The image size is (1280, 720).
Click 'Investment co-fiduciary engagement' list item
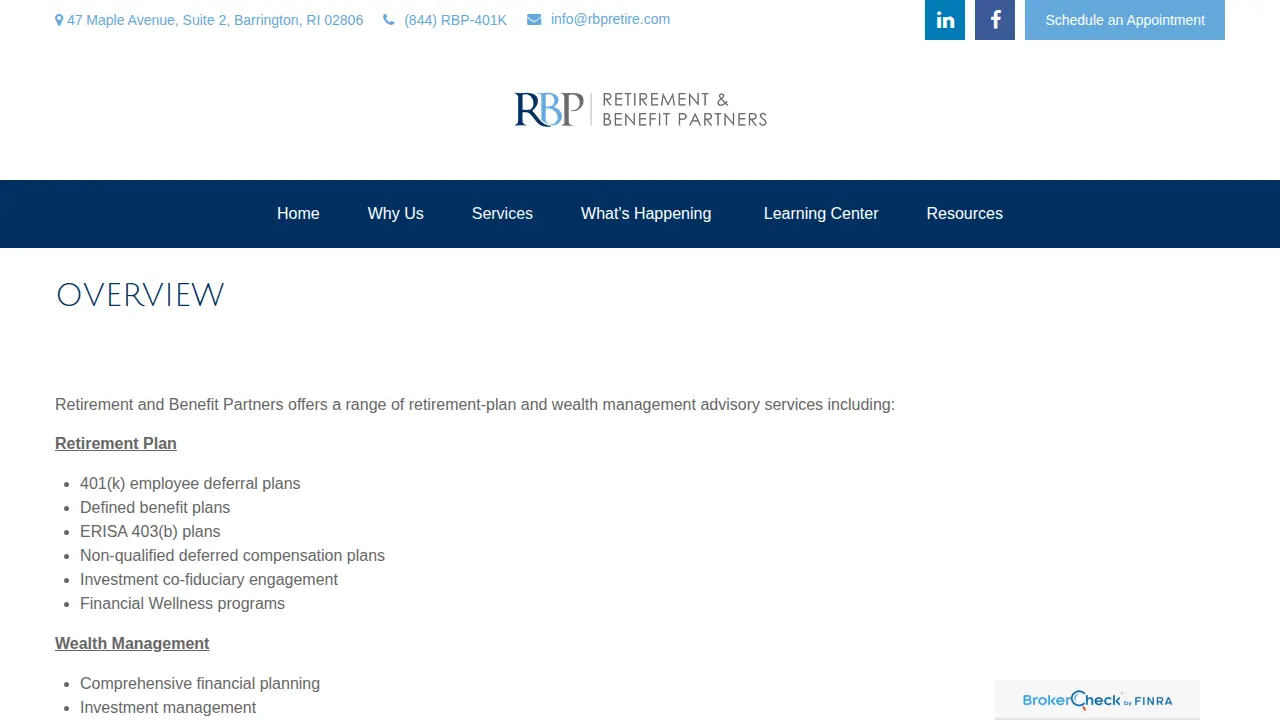point(209,580)
